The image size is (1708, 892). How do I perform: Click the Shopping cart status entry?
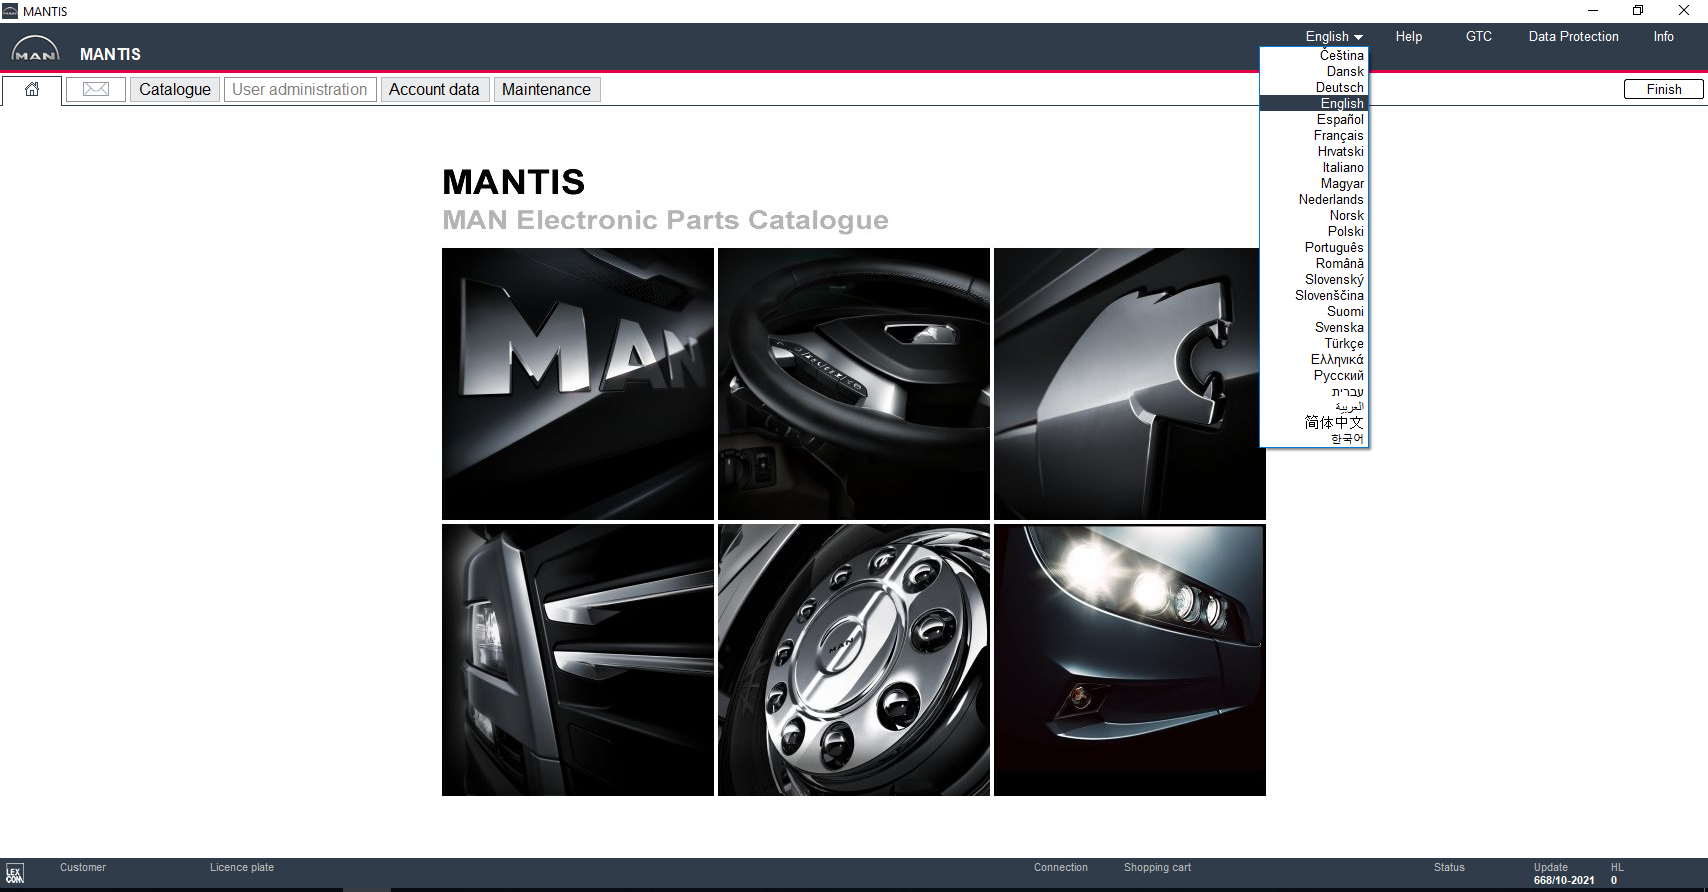[1157, 867]
